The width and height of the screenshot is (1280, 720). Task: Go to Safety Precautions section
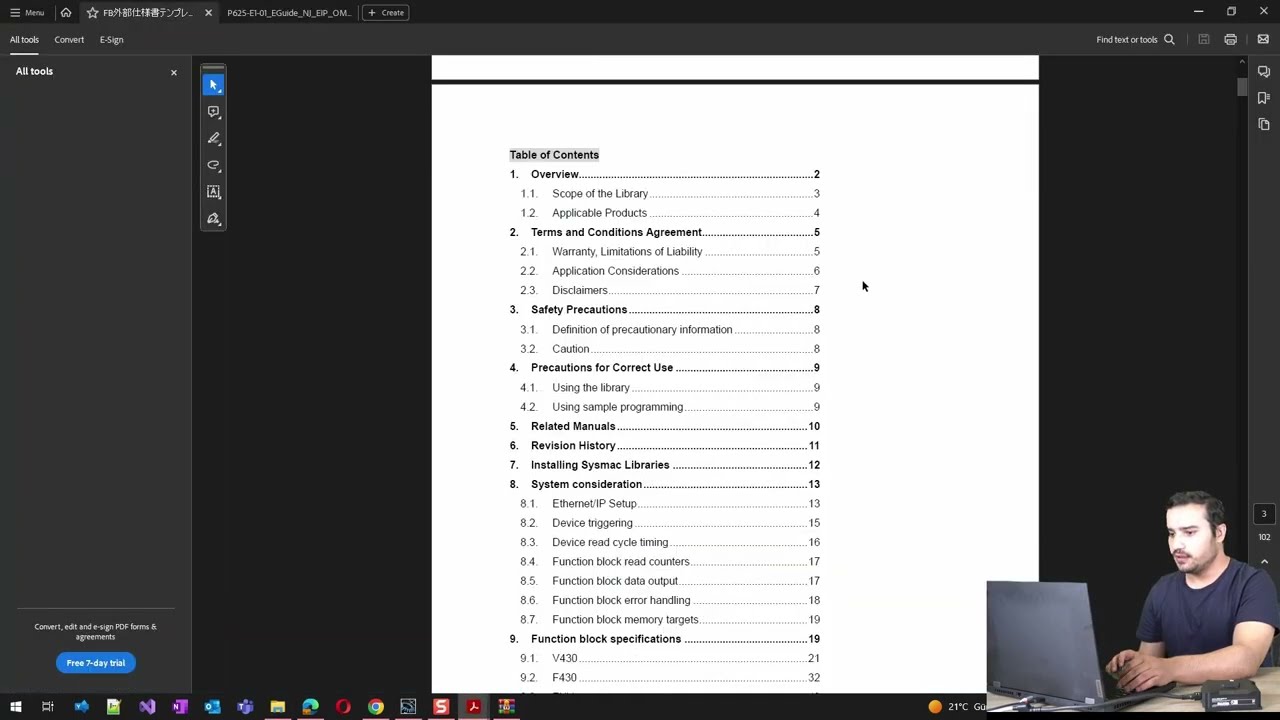click(x=664, y=310)
